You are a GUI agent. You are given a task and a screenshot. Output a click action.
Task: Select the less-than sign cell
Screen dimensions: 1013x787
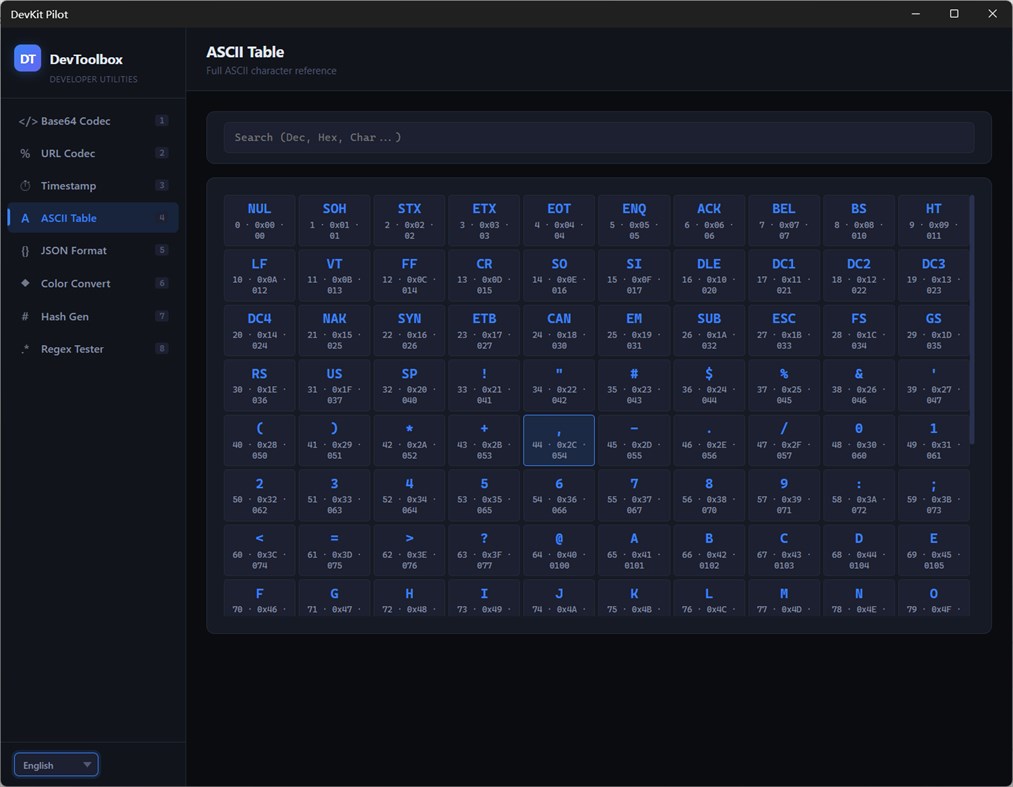point(260,550)
